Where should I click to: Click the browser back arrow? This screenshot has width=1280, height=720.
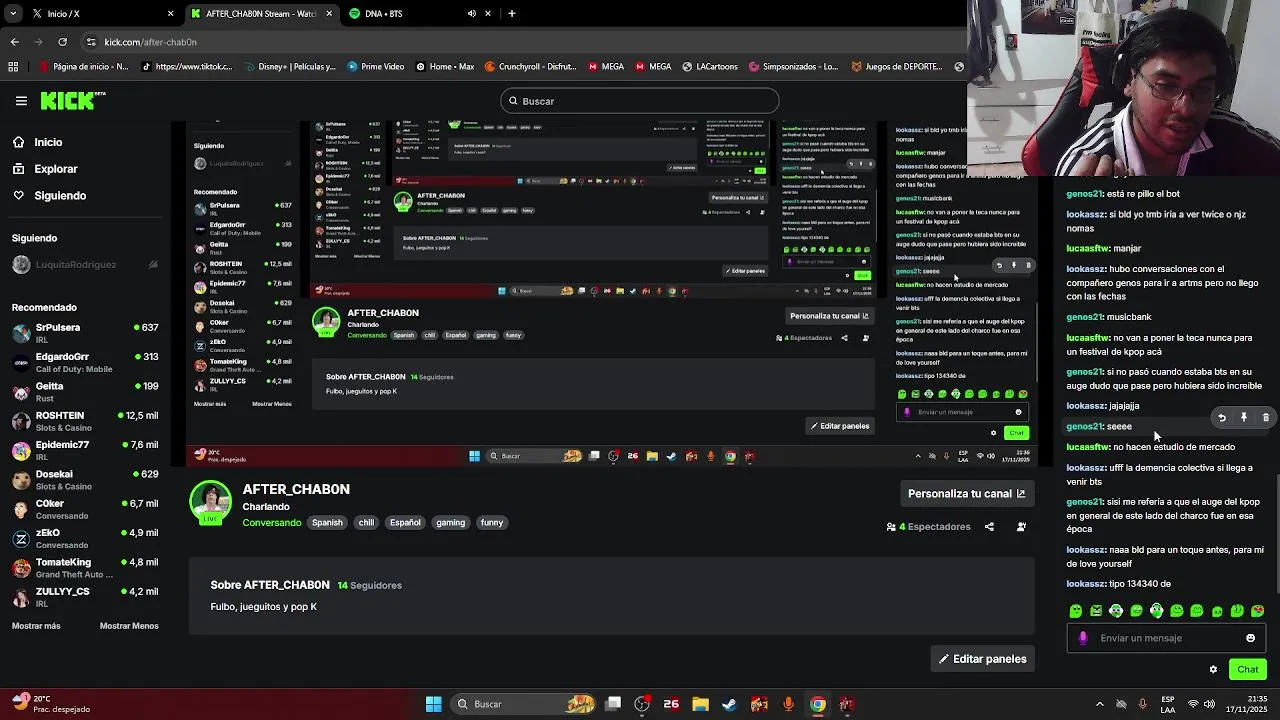14,42
